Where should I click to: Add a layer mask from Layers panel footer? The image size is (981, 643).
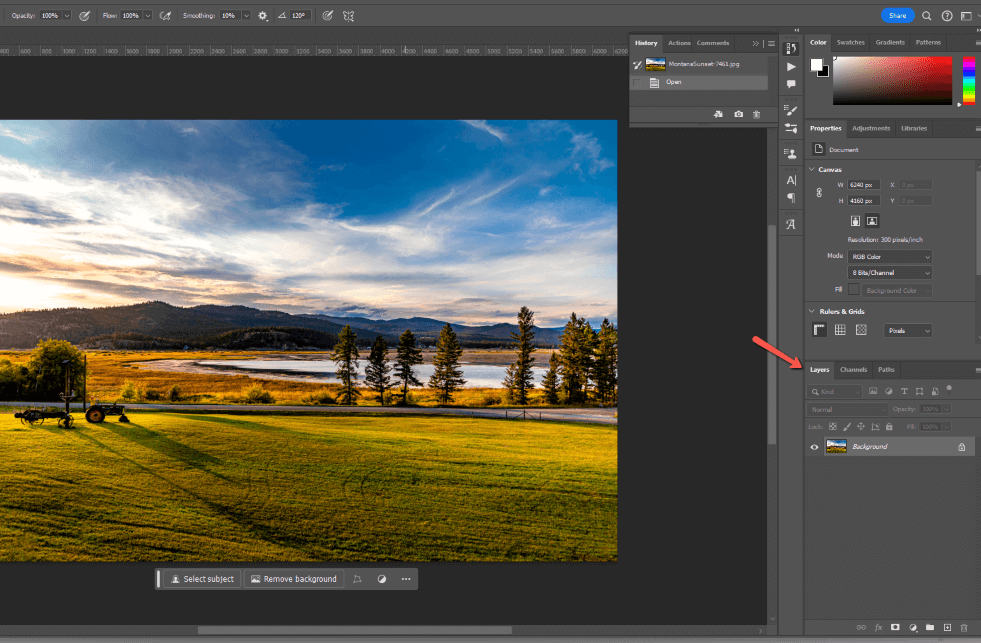point(896,627)
